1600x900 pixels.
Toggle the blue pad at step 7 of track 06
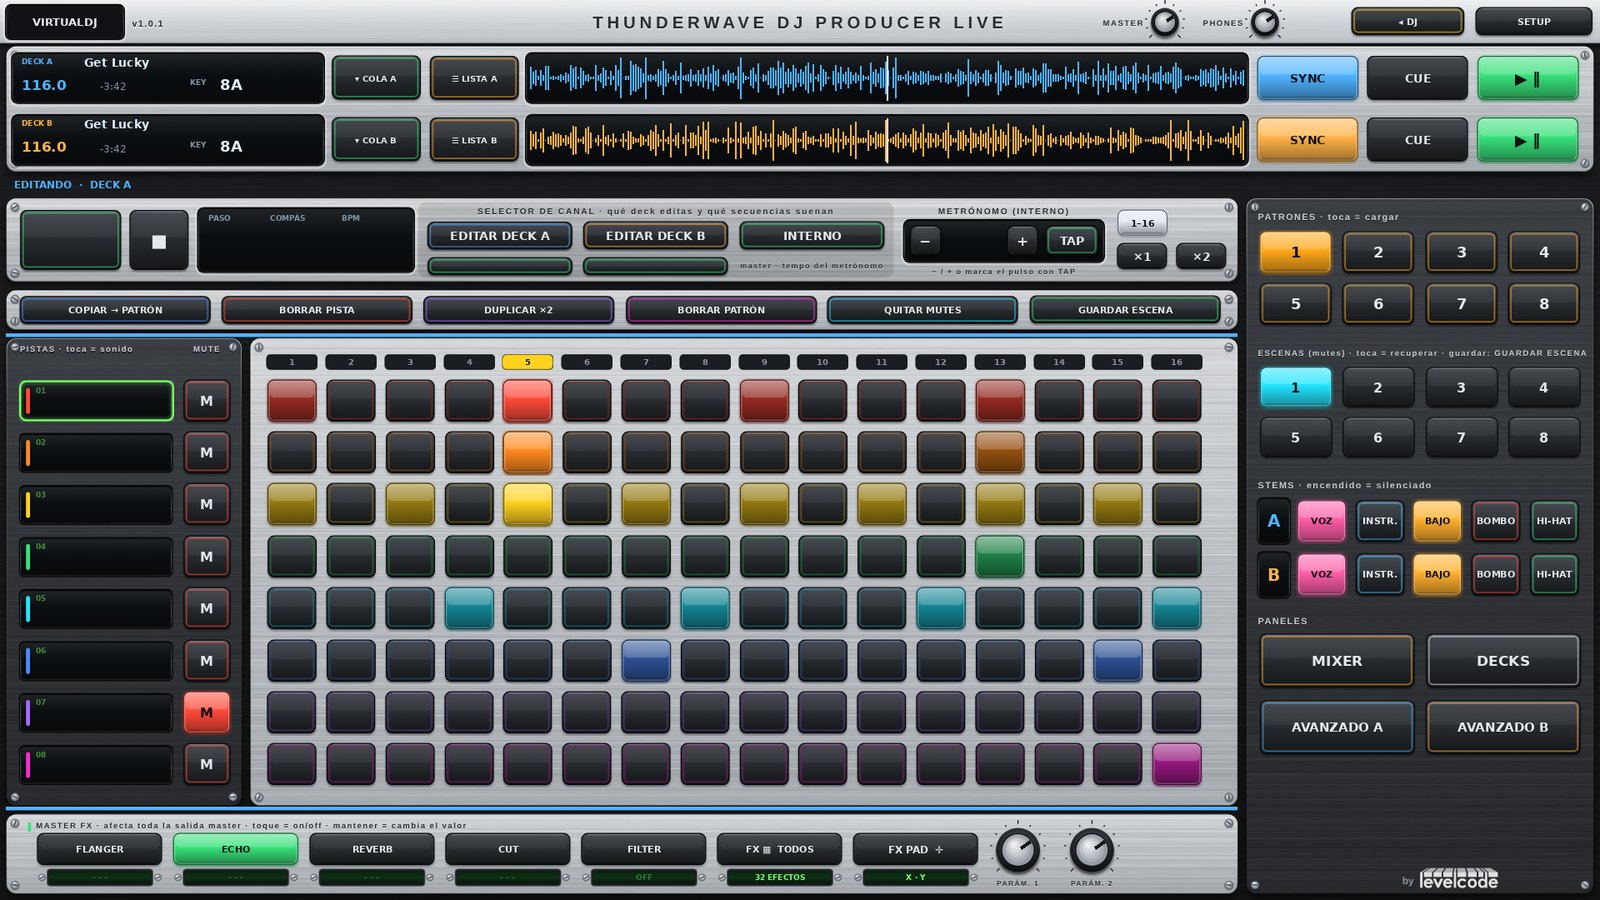(646, 660)
